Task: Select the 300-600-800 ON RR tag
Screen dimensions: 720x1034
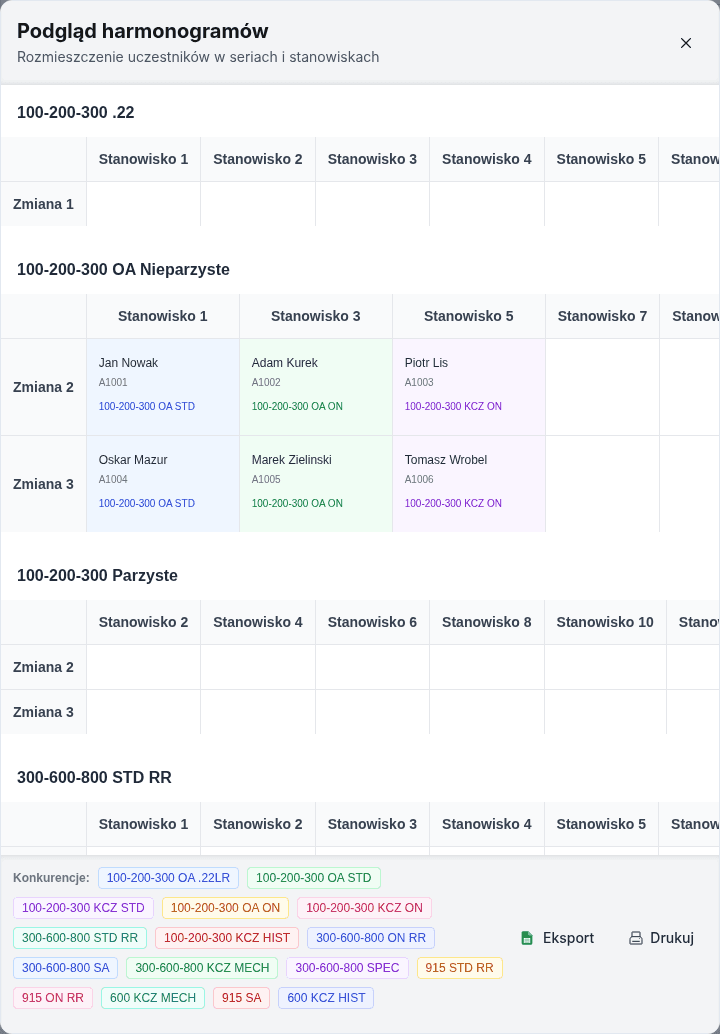Action: coord(371,938)
